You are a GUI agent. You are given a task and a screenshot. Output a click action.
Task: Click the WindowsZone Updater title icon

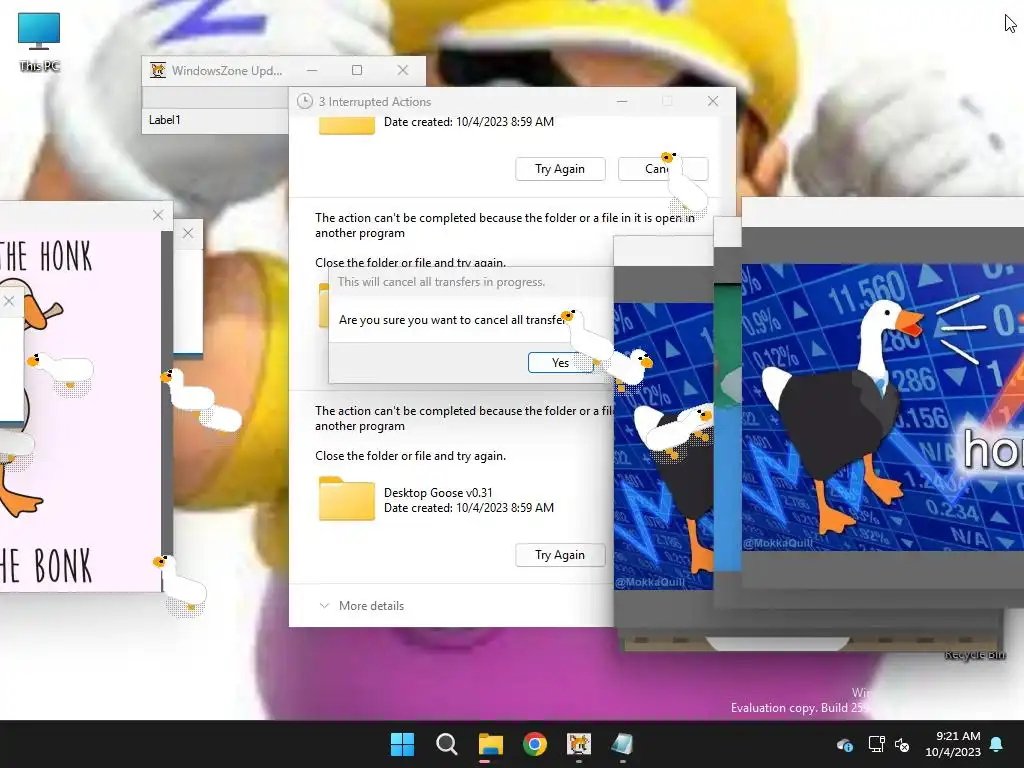(x=157, y=70)
